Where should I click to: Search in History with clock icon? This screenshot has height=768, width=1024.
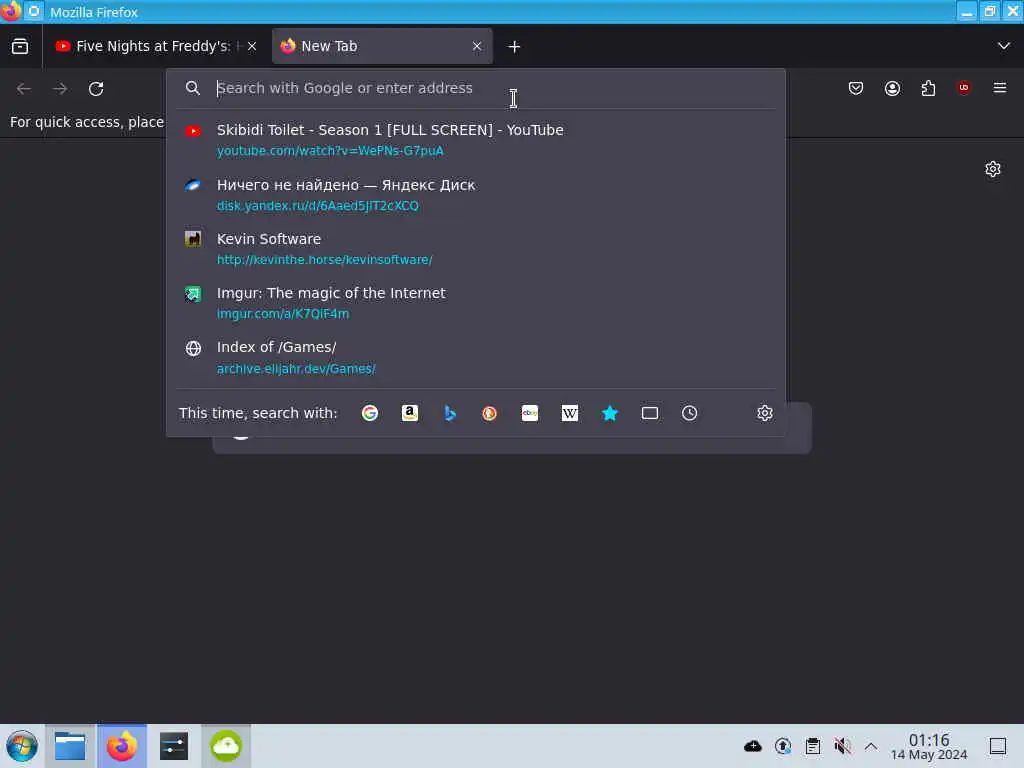click(690, 413)
